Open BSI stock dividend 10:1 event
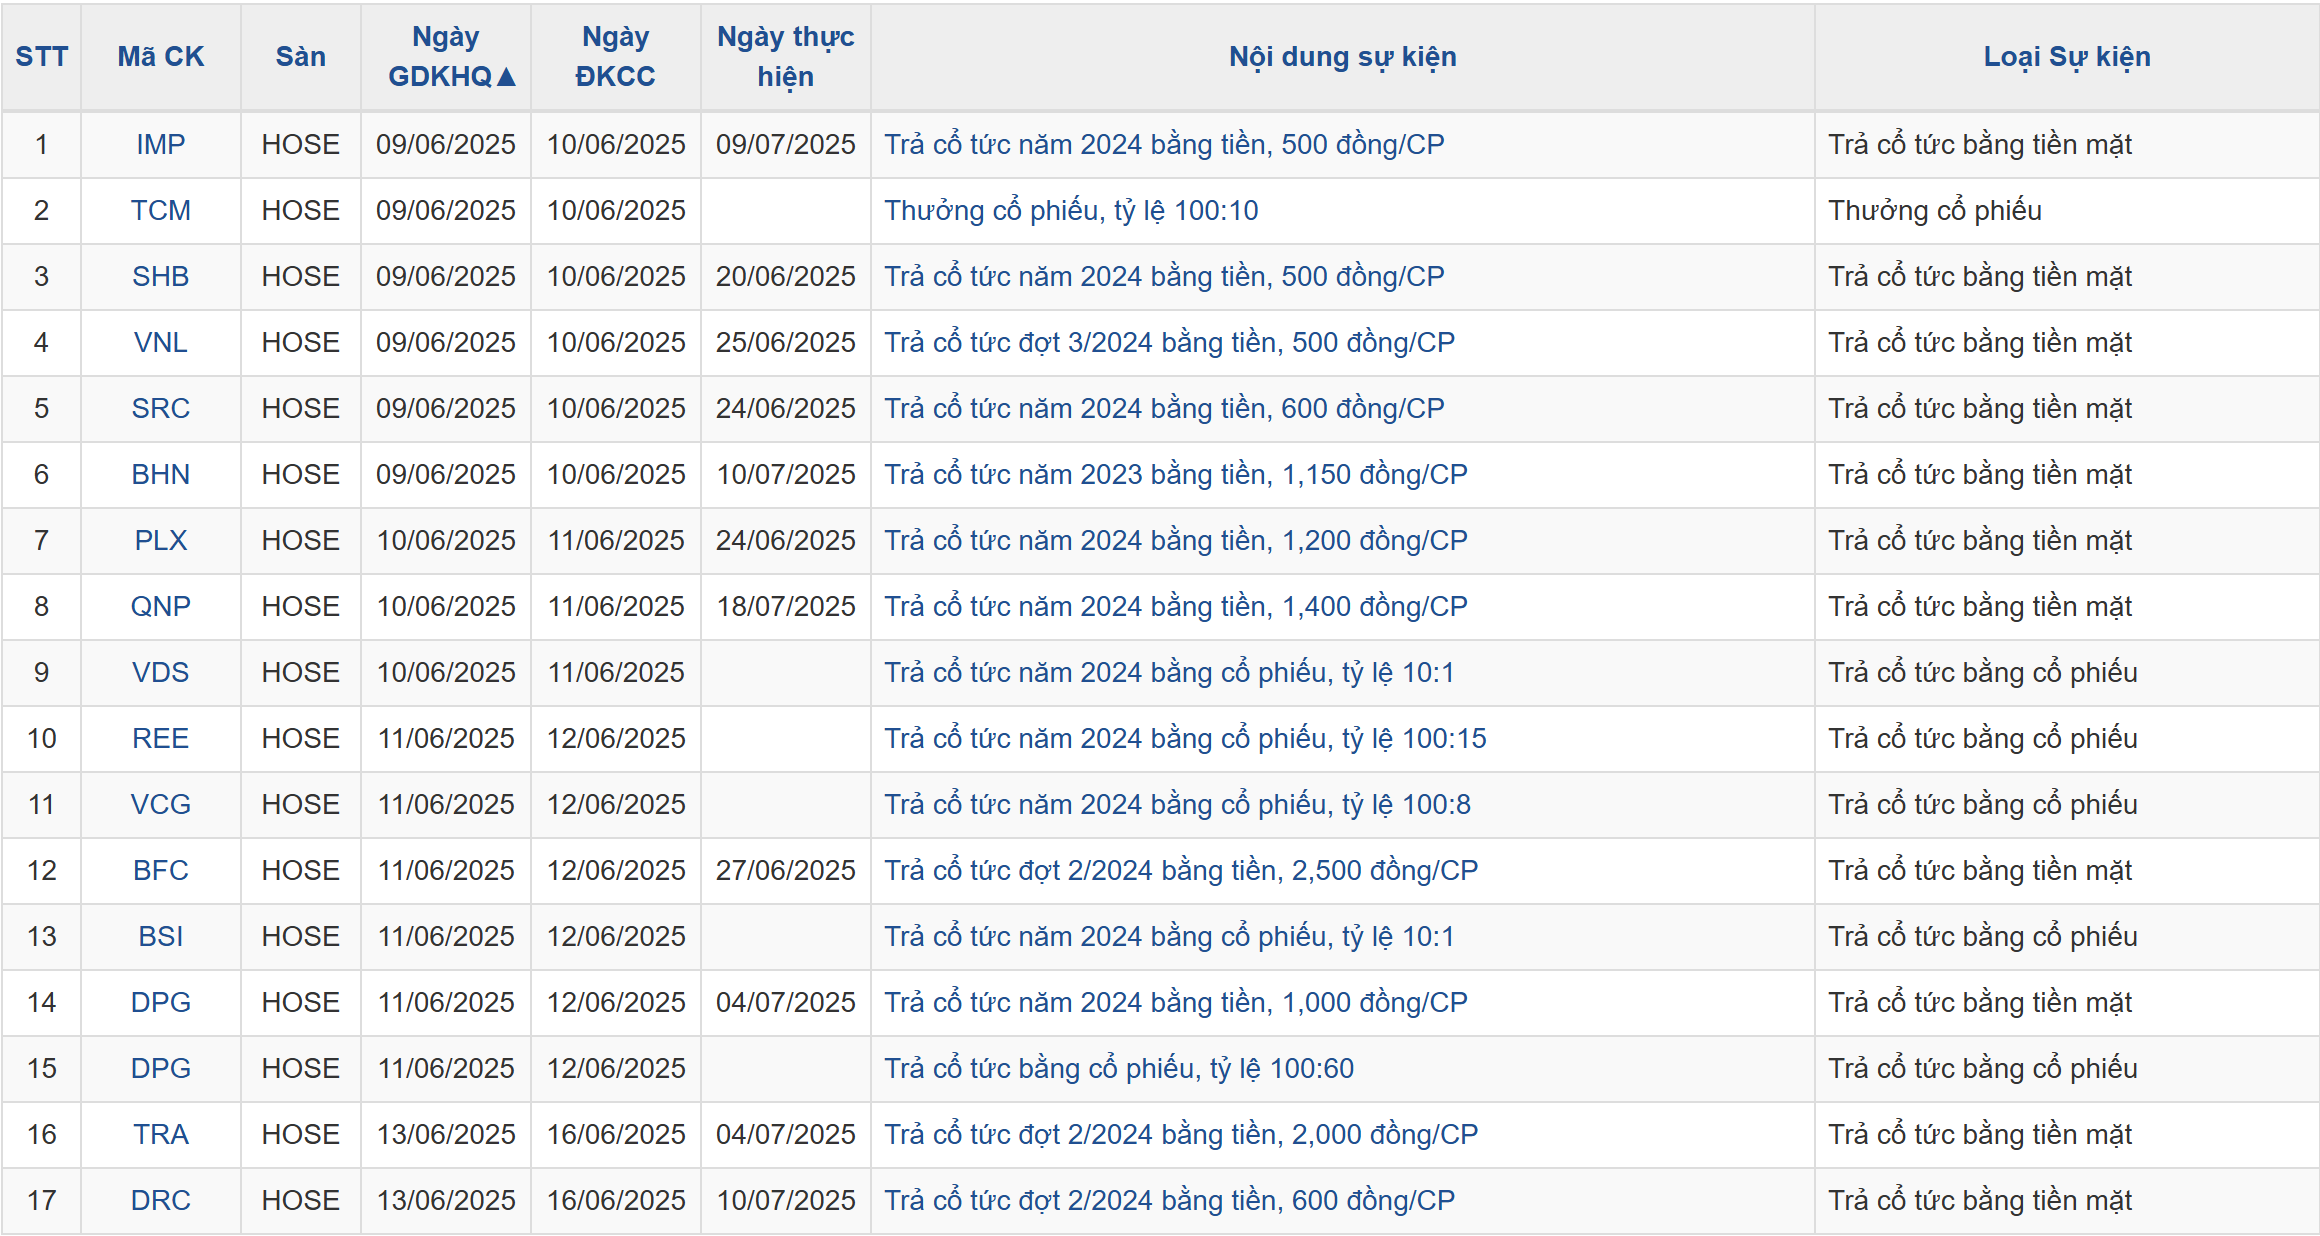This screenshot has height=1236, width=2320. click(x=1169, y=936)
